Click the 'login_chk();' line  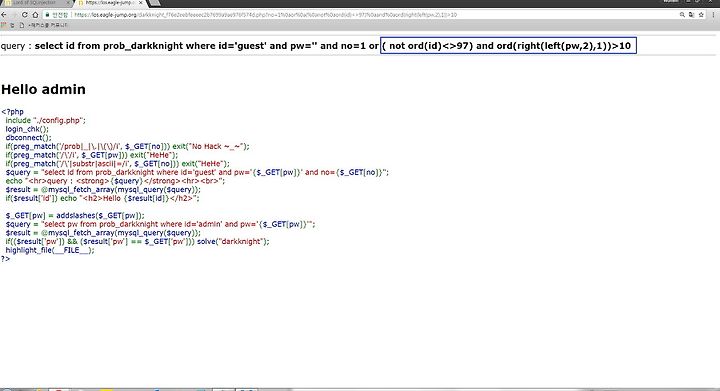[27, 129]
